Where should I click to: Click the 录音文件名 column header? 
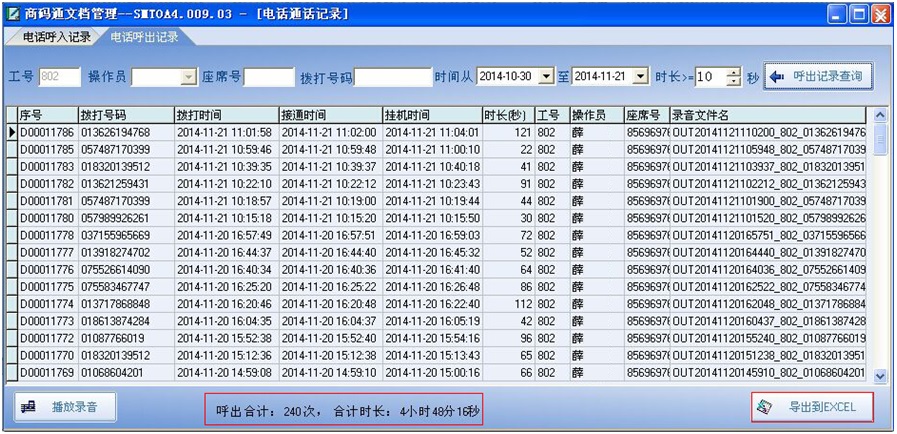768,115
